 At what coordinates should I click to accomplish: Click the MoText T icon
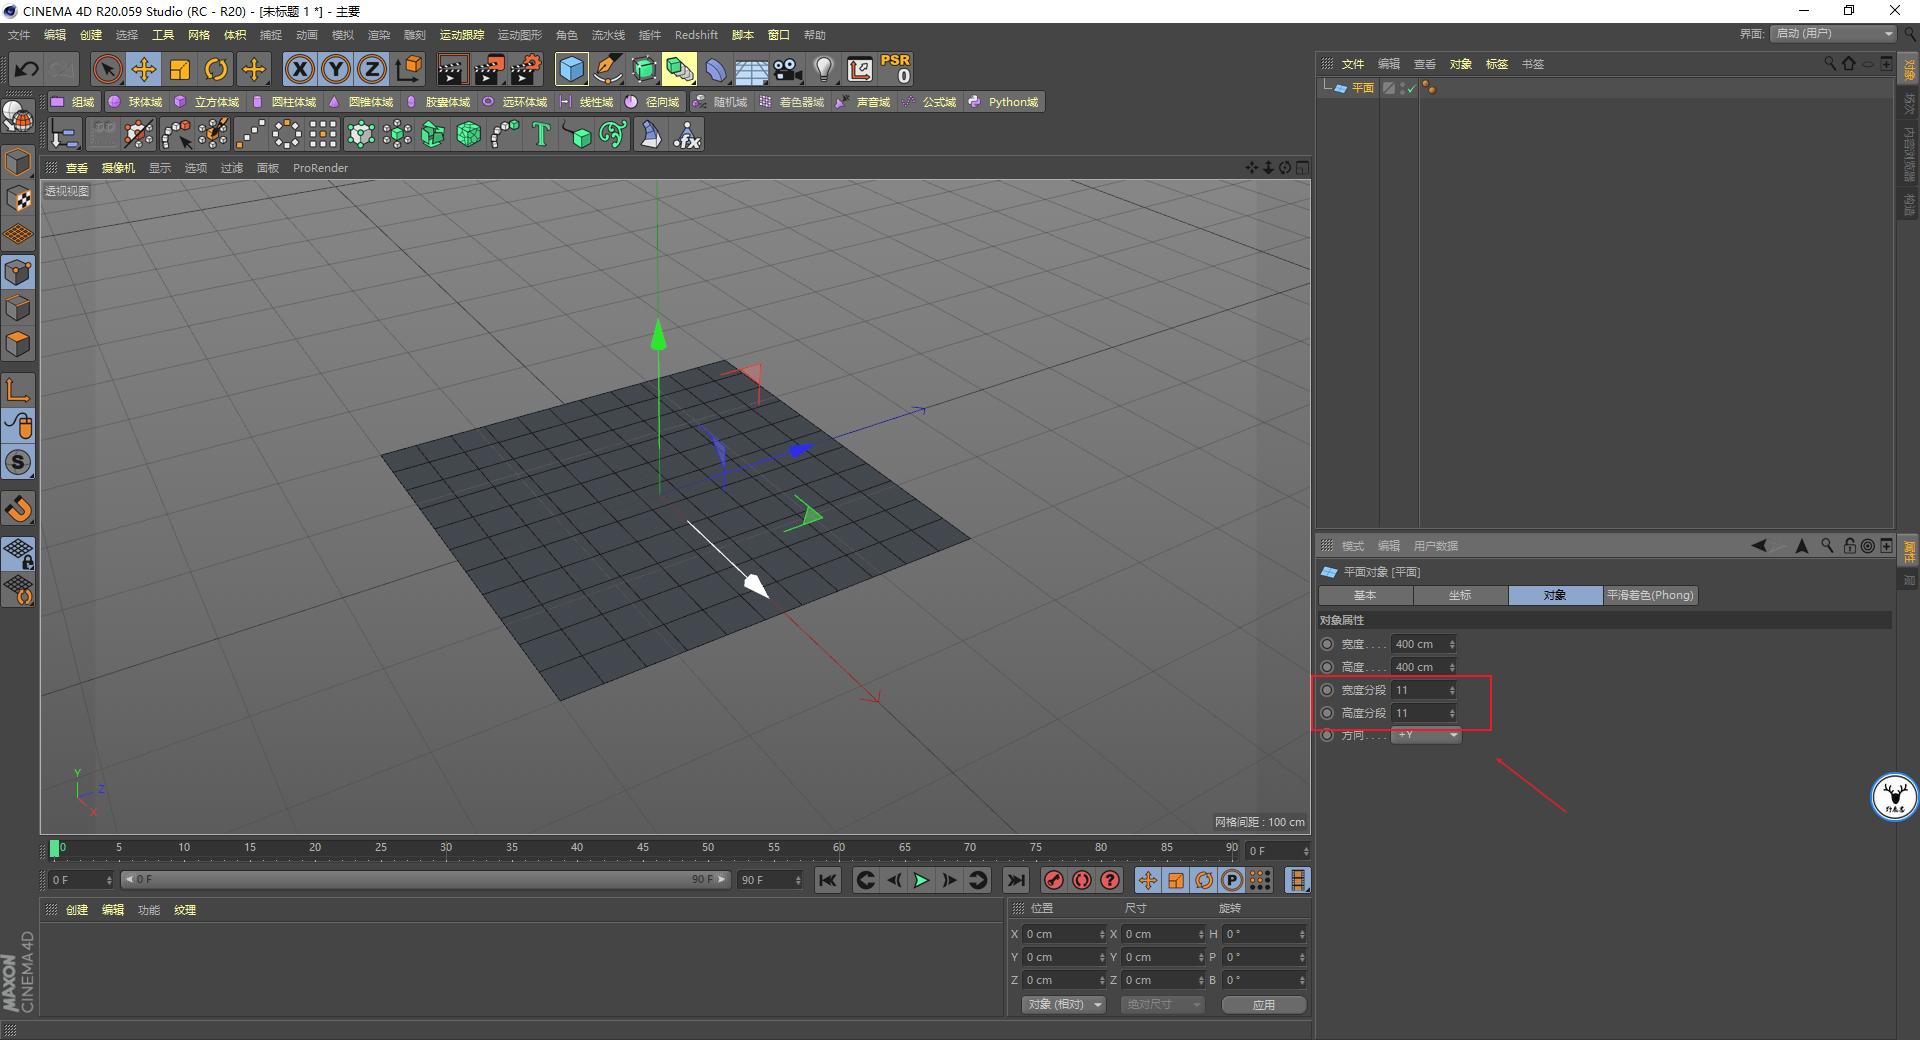(x=541, y=134)
